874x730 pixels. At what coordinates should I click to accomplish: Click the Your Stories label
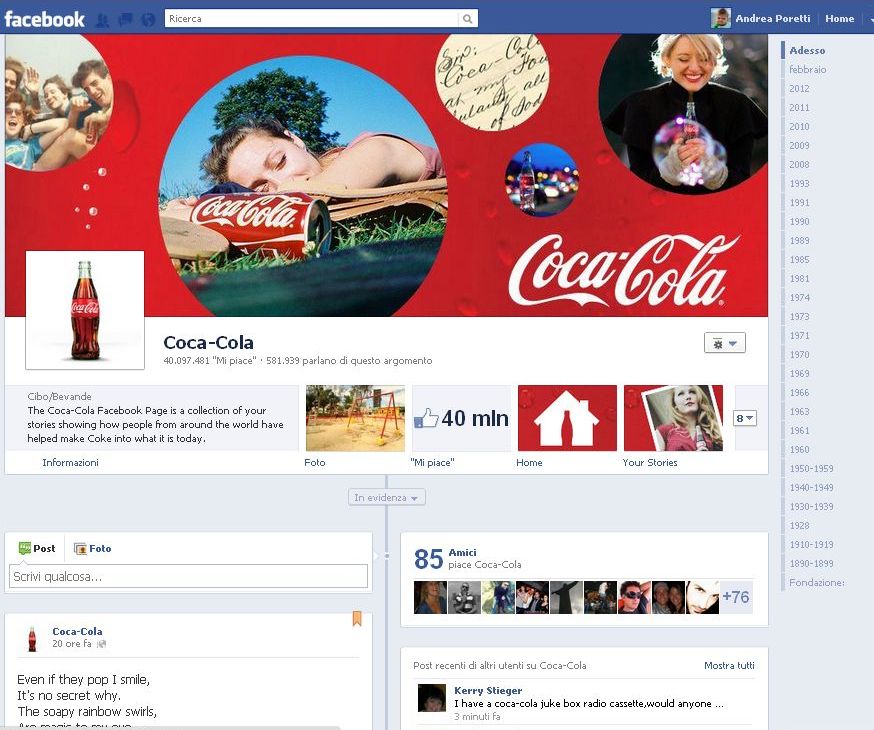coord(650,463)
